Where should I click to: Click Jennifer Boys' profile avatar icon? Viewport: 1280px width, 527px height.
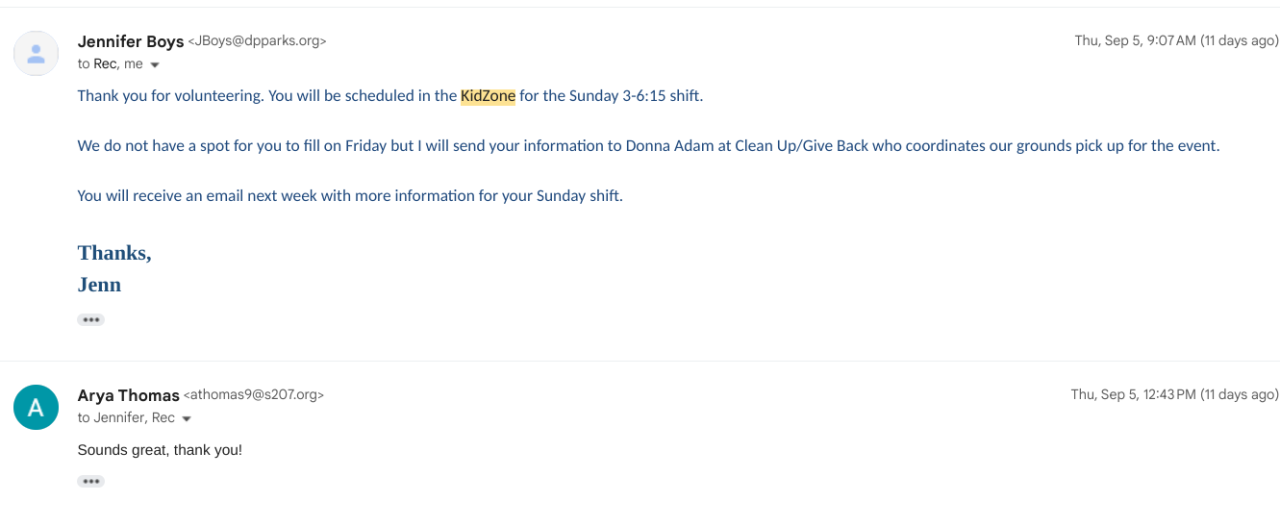(36, 53)
